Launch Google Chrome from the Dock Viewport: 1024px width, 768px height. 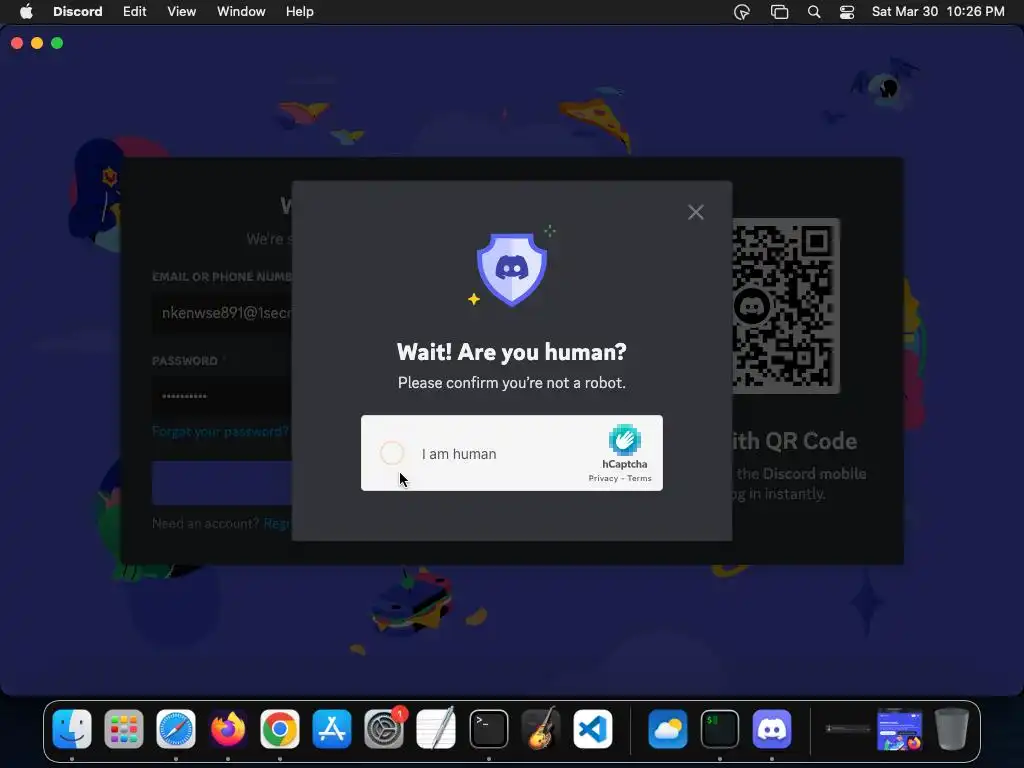click(x=280, y=729)
